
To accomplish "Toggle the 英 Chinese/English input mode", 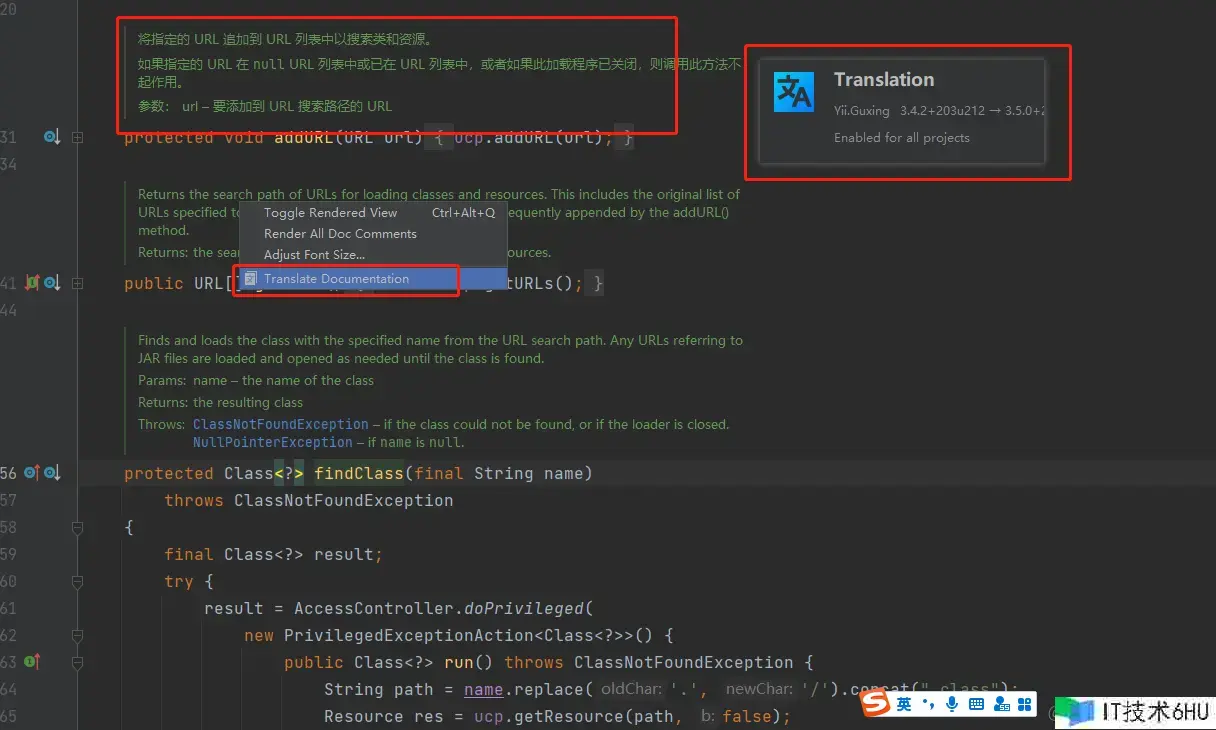I will (x=904, y=705).
